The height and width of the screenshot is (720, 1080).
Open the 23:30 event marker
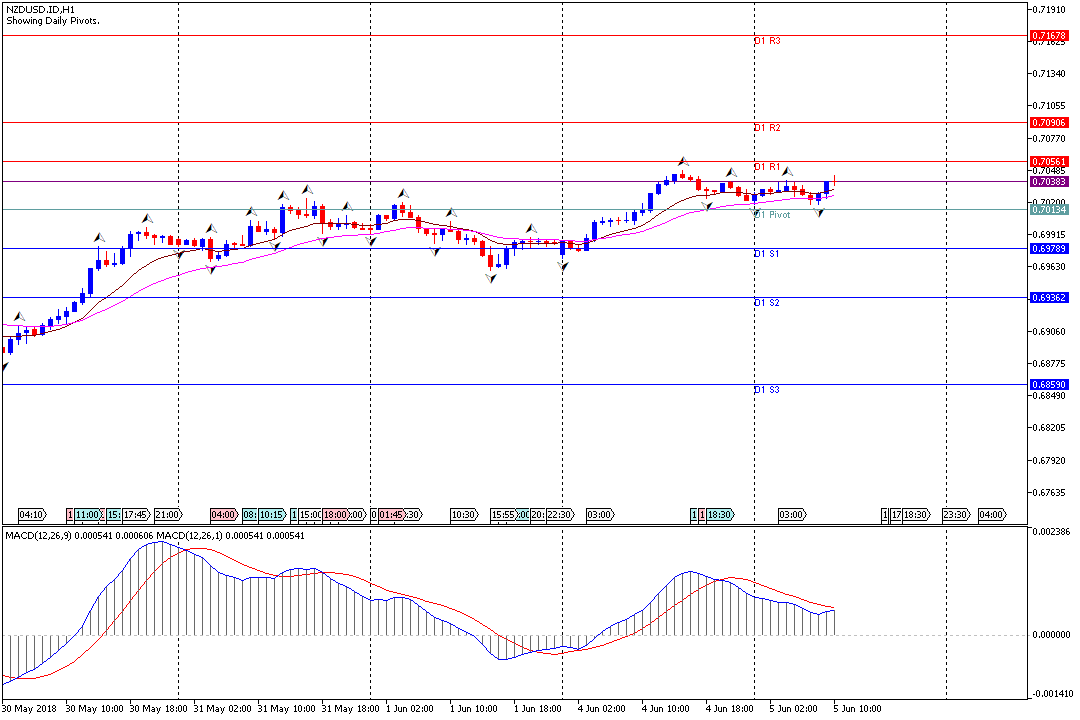tap(957, 515)
